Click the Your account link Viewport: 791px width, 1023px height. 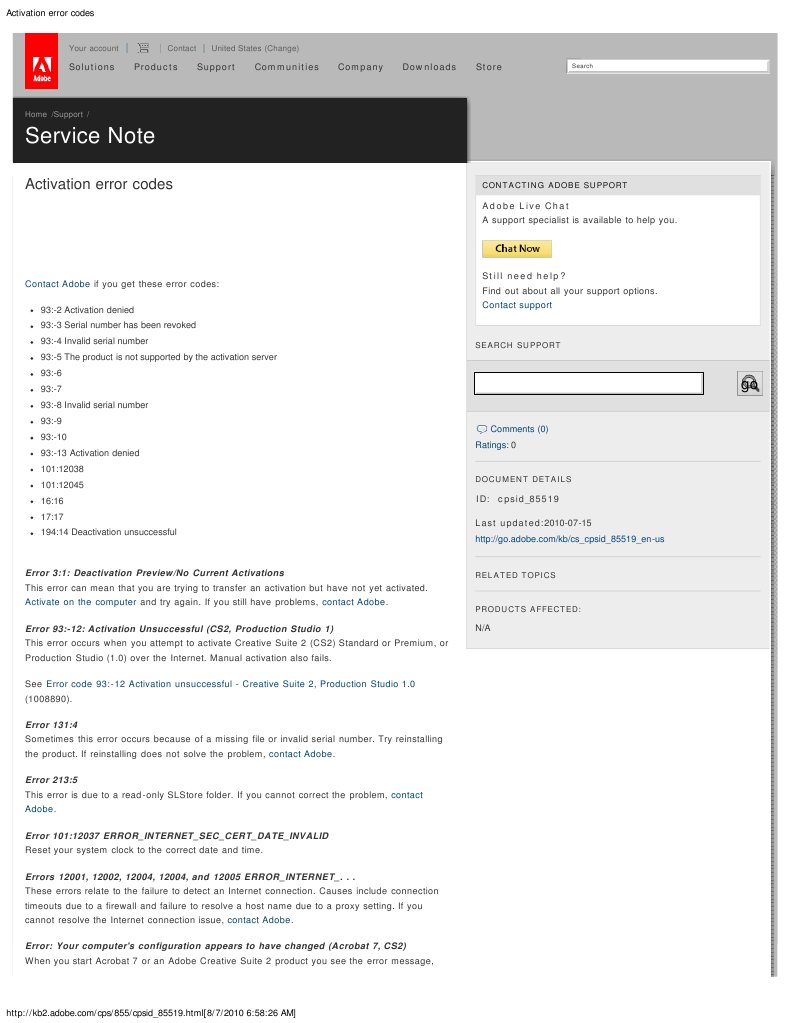pos(93,48)
